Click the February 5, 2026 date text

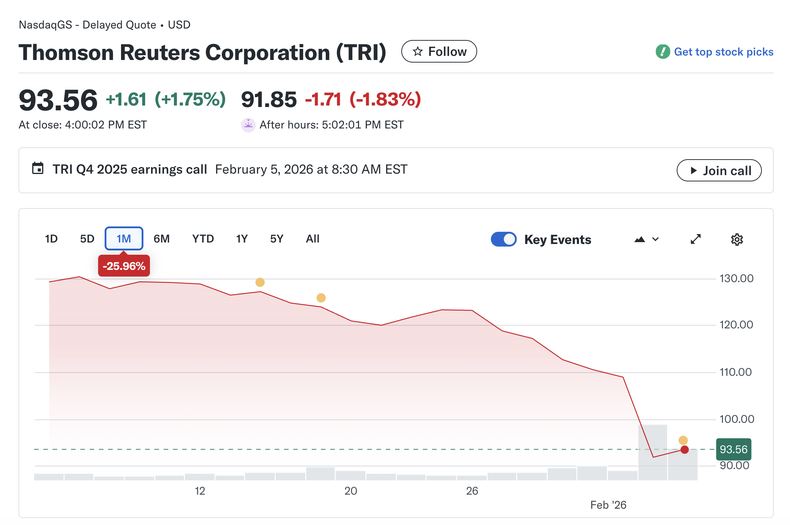pyautogui.click(x=311, y=169)
